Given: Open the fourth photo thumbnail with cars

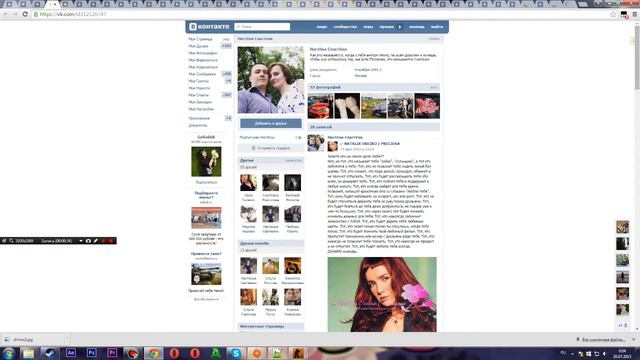Looking at the screenshot, I should [x=400, y=106].
